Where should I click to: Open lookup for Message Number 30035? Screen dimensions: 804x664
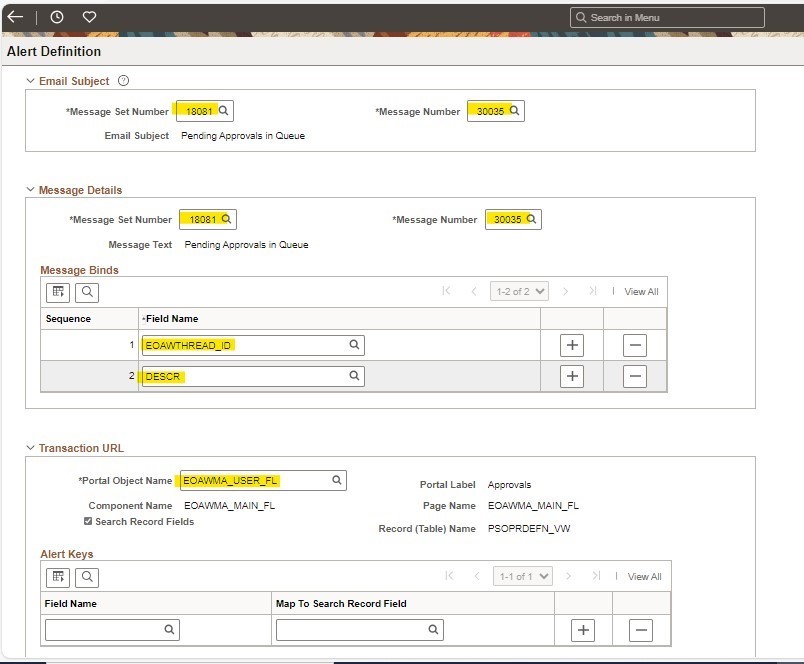tap(516, 110)
